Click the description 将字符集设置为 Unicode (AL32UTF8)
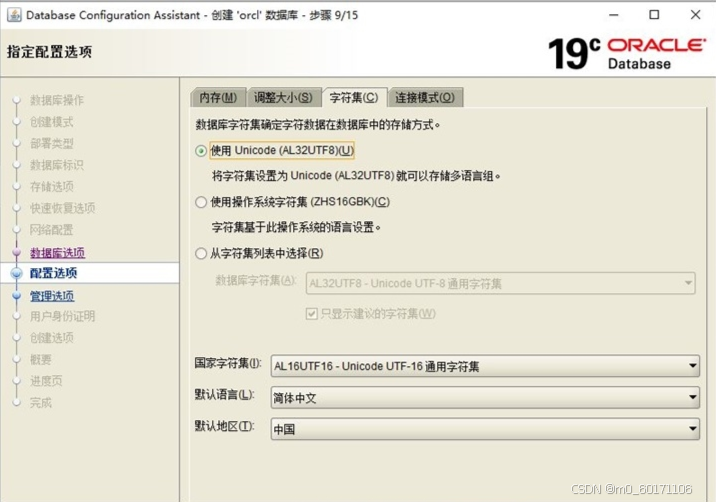The width and height of the screenshot is (716, 502). click(x=356, y=176)
